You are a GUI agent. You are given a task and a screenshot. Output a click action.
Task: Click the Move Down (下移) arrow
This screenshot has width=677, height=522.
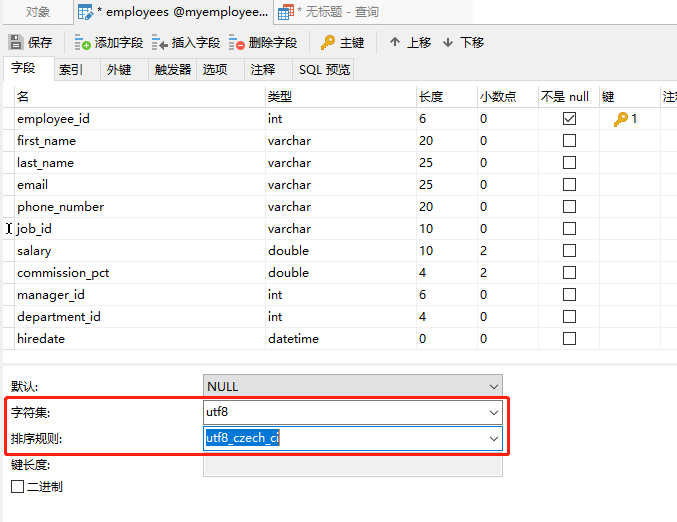tap(448, 43)
